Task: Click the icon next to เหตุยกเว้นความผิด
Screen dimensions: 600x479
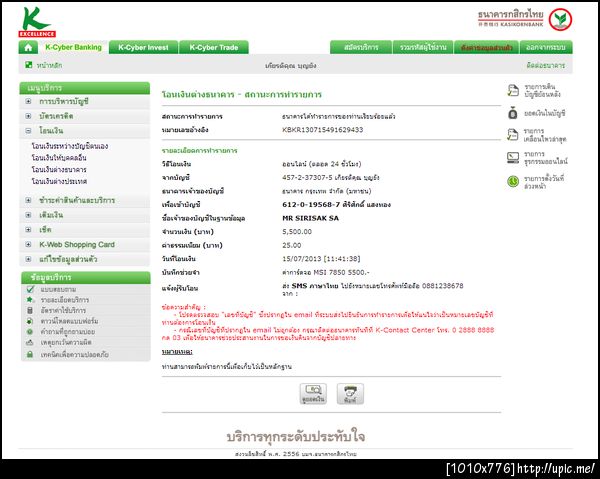Action: tap(30, 342)
